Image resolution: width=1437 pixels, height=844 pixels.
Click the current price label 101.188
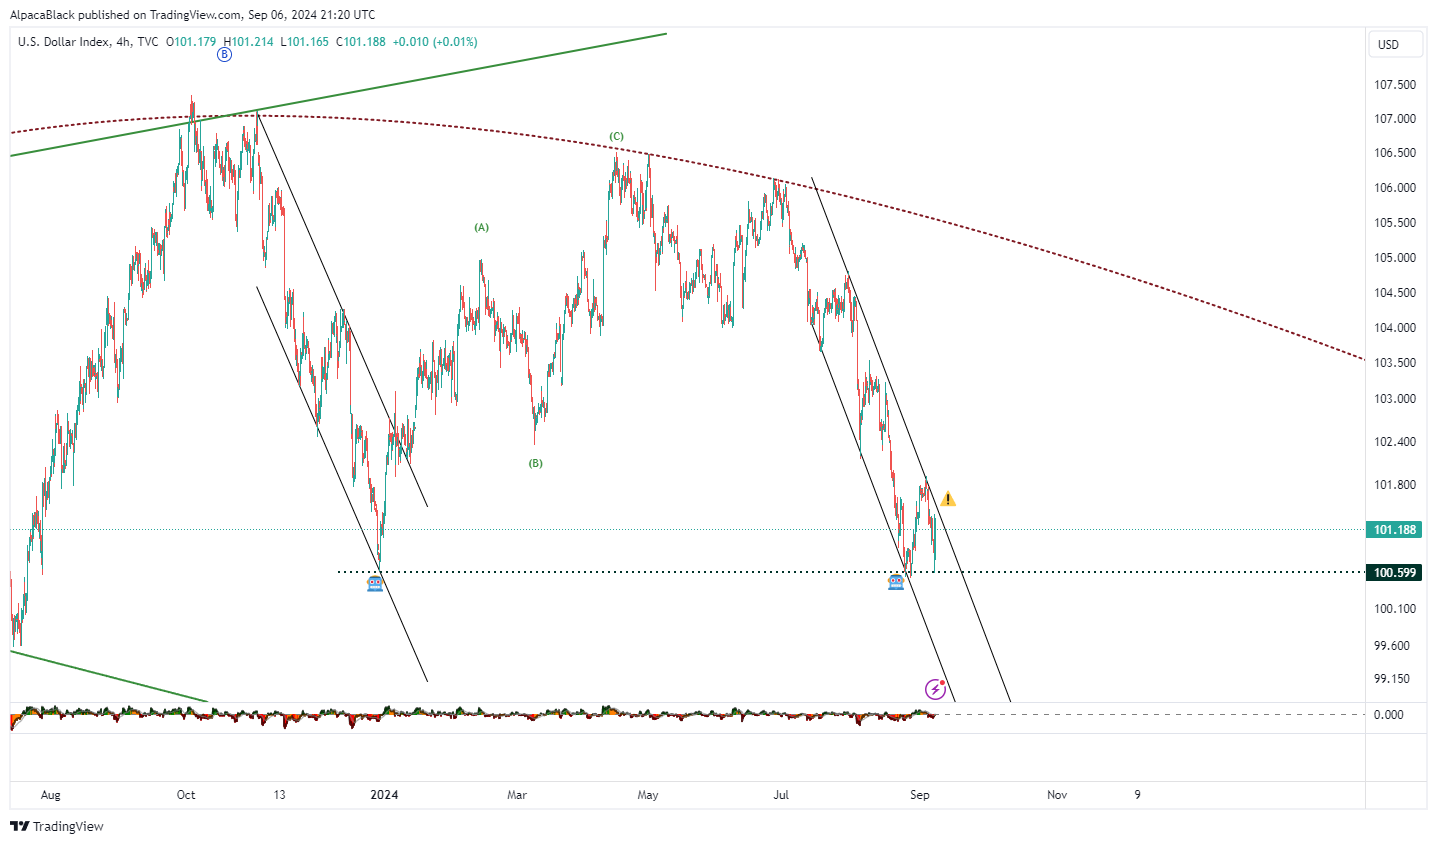tap(1395, 530)
